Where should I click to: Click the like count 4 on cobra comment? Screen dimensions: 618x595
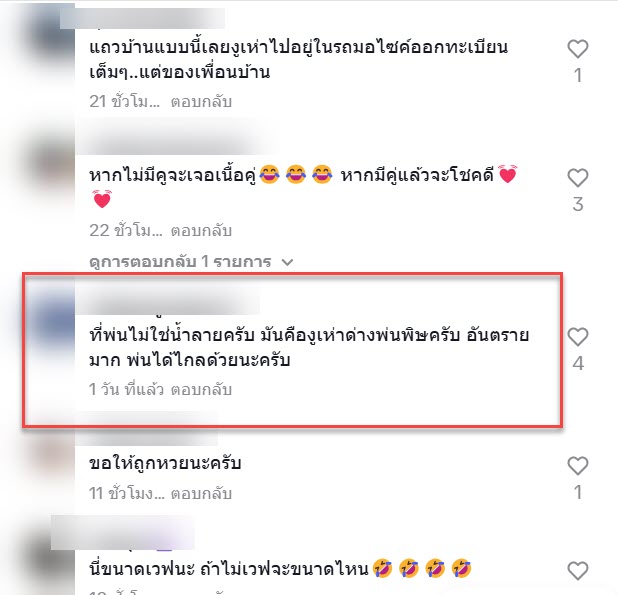click(578, 363)
